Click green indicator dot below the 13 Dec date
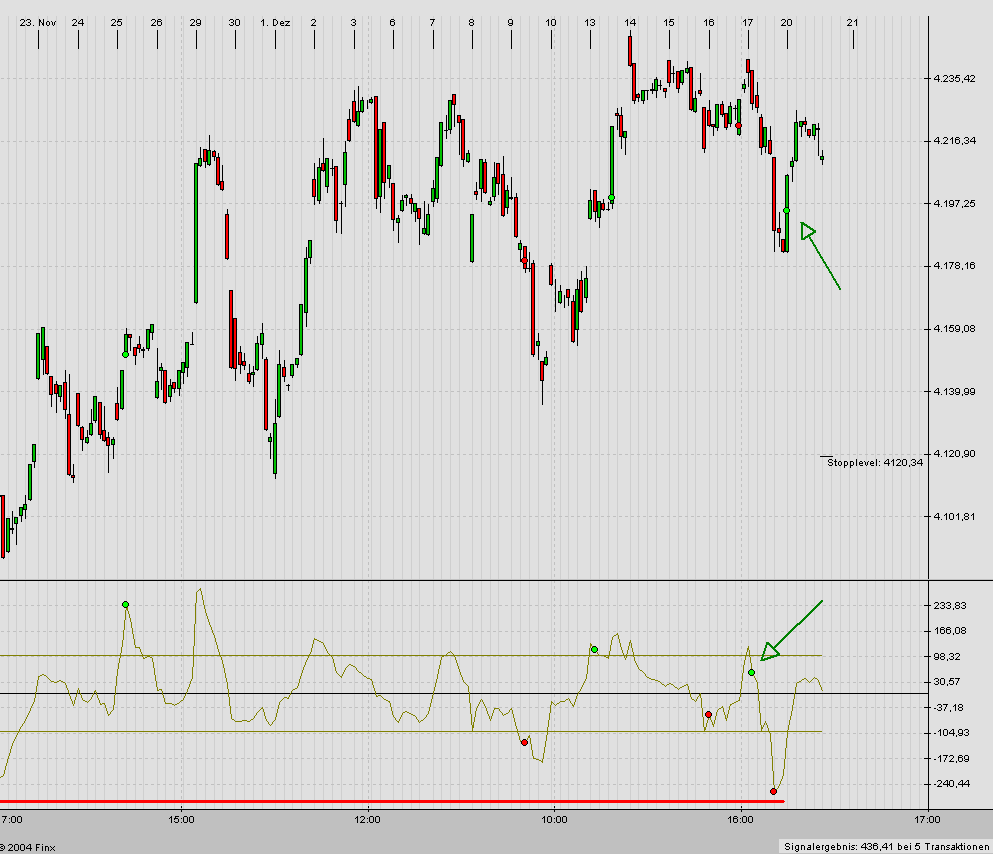Image resolution: width=993 pixels, height=854 pixels. [x=594, y=650]
